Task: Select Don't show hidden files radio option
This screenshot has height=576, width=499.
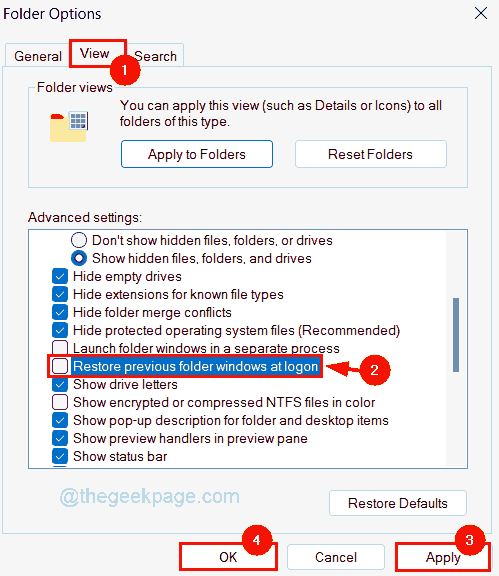Action: point(79,240)
